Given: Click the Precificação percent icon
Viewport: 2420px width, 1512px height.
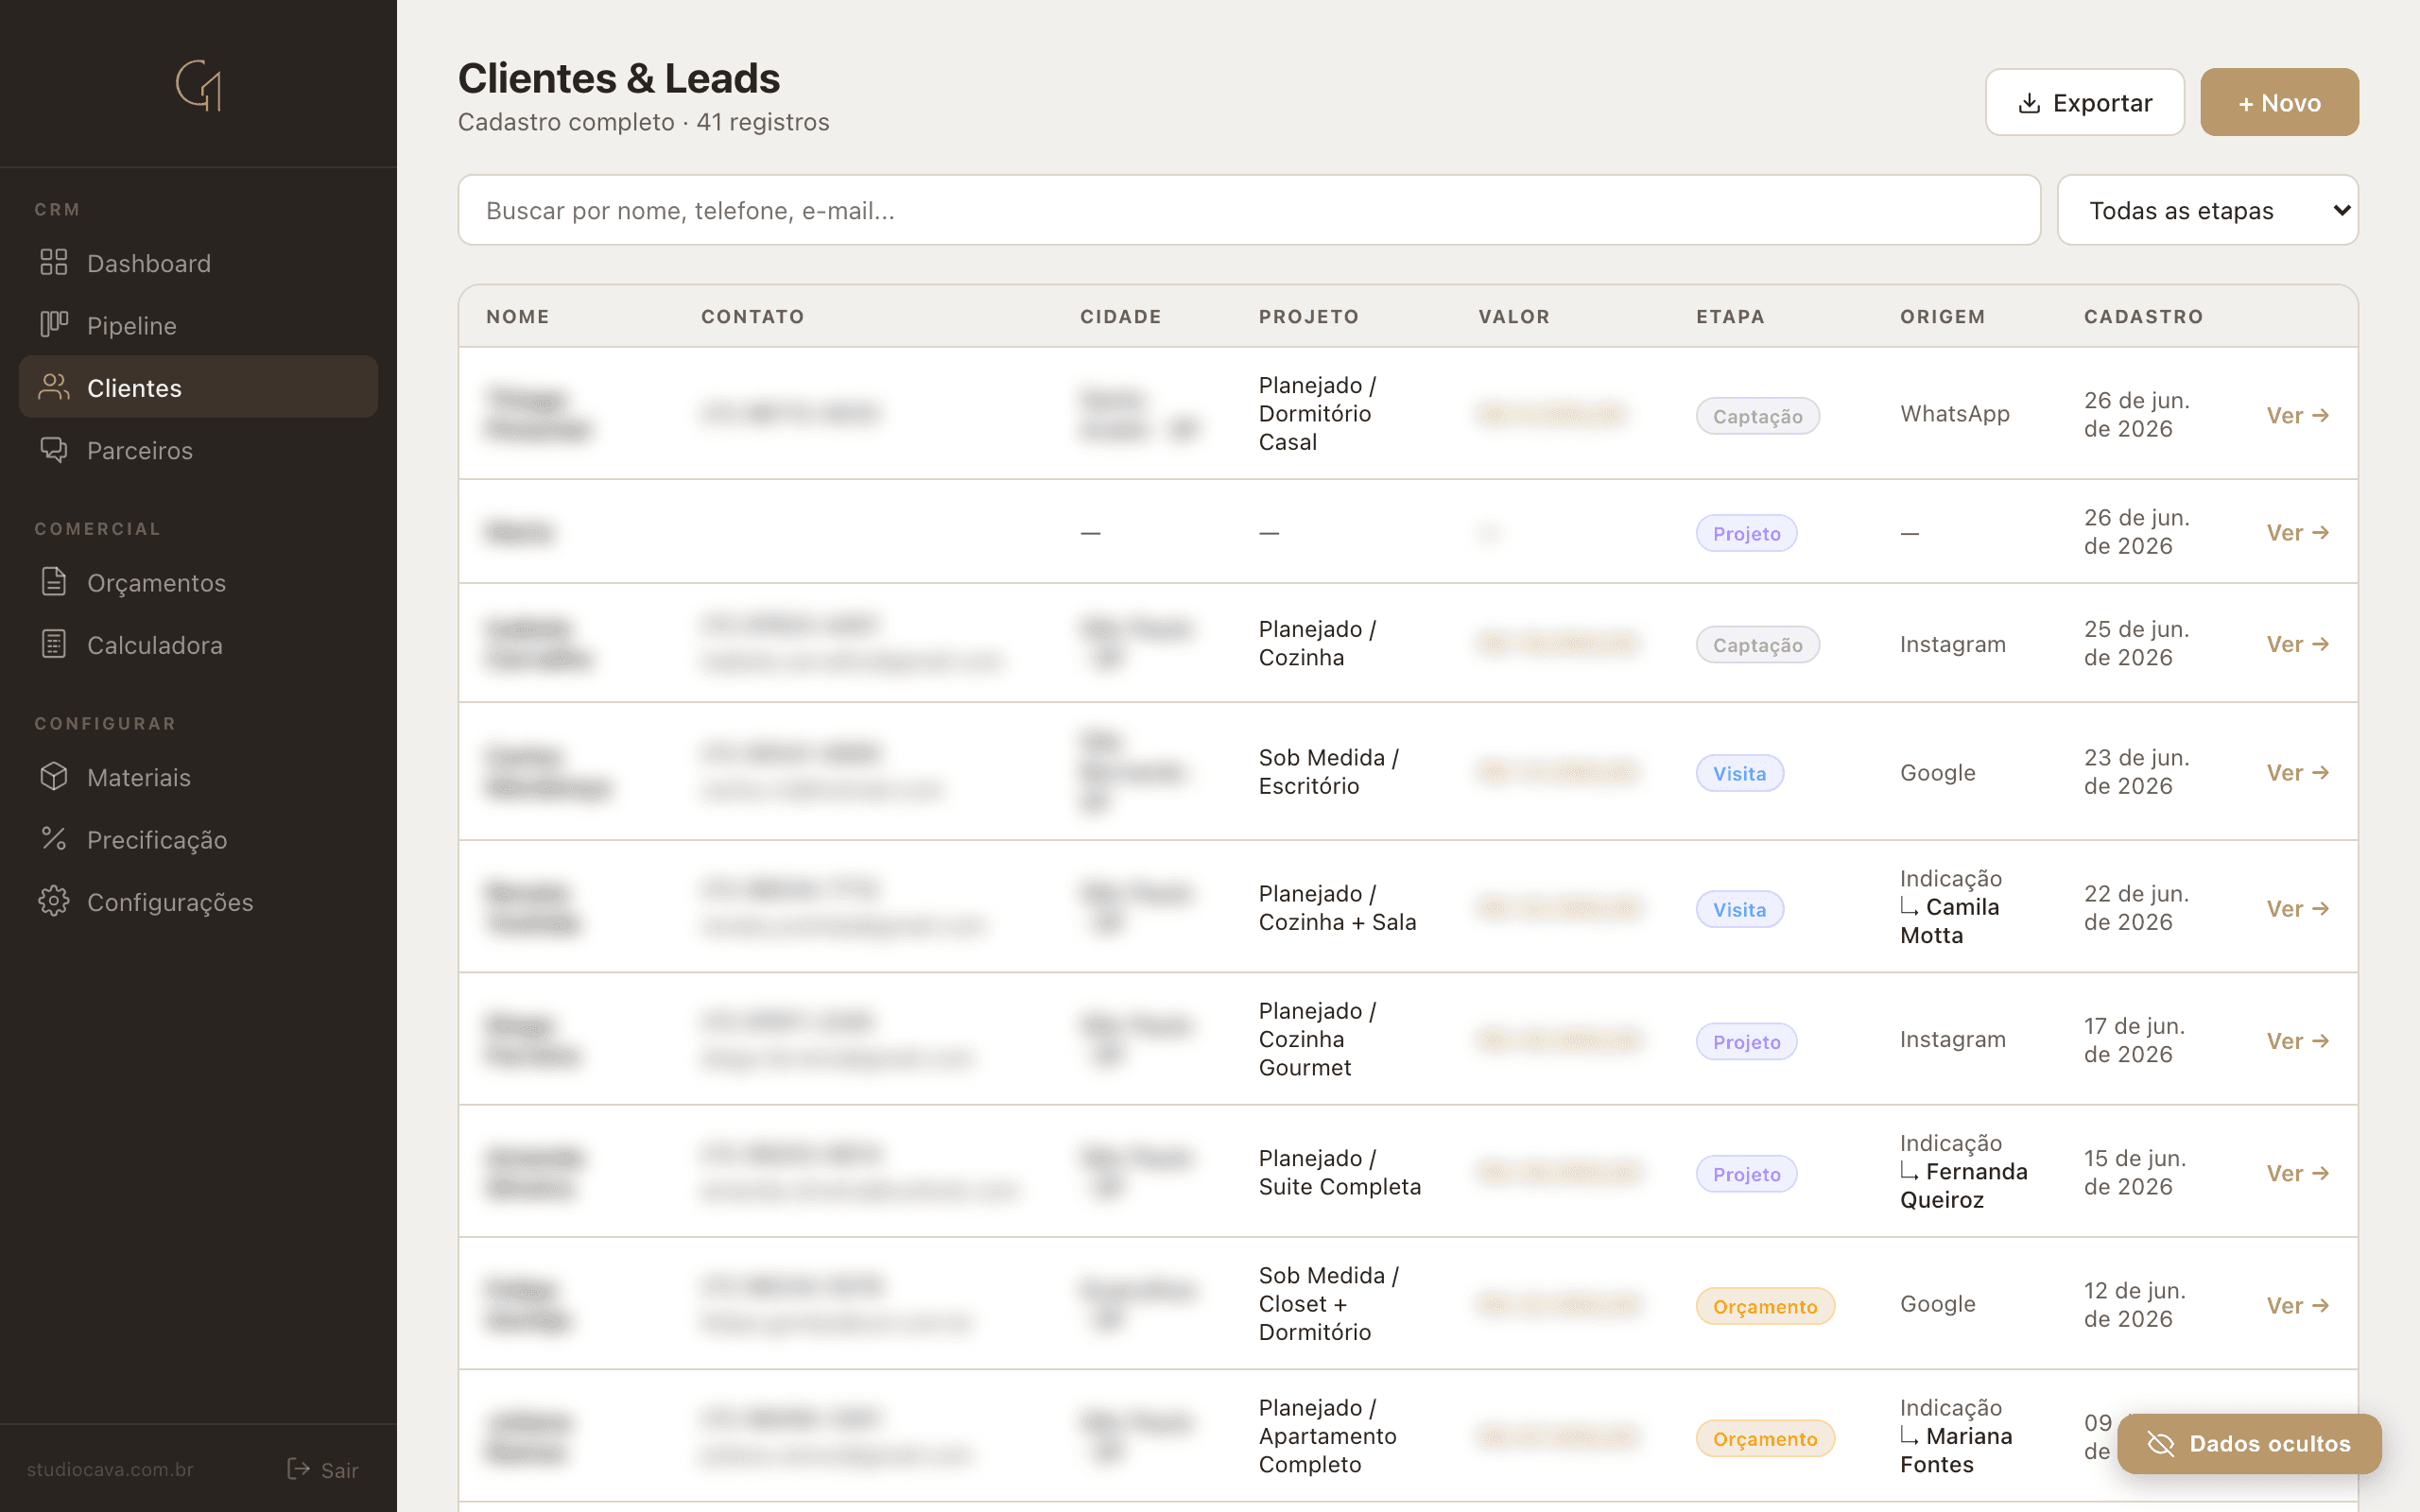Looking at the screenshot, I should coord(53,838).
